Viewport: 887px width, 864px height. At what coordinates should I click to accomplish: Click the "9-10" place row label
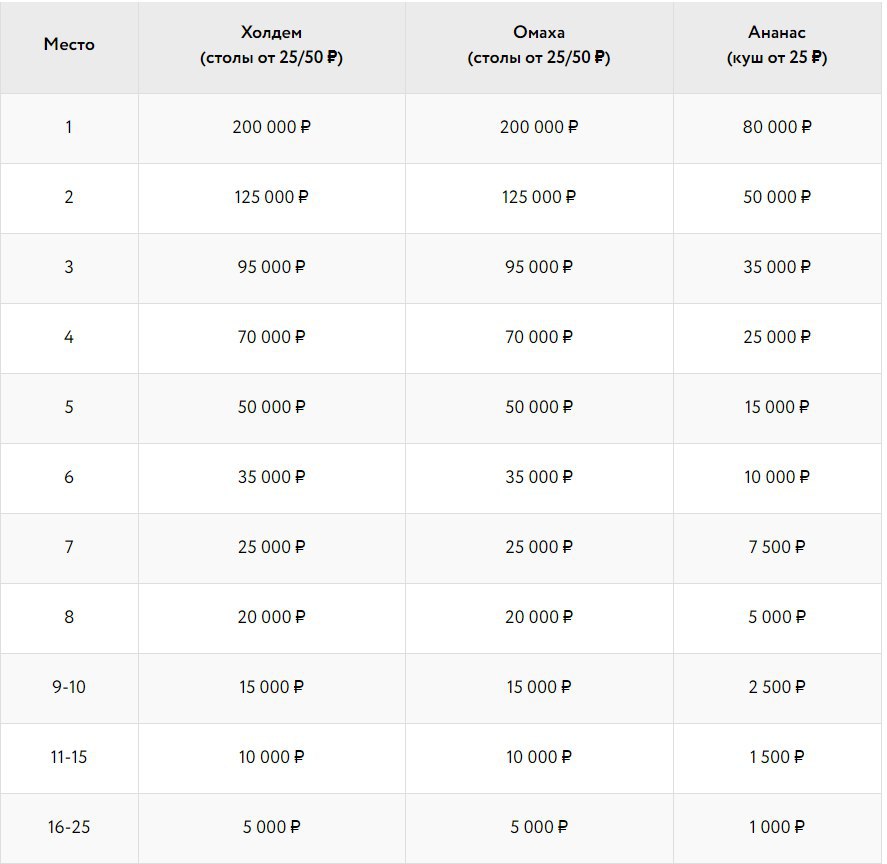[69, 687]
